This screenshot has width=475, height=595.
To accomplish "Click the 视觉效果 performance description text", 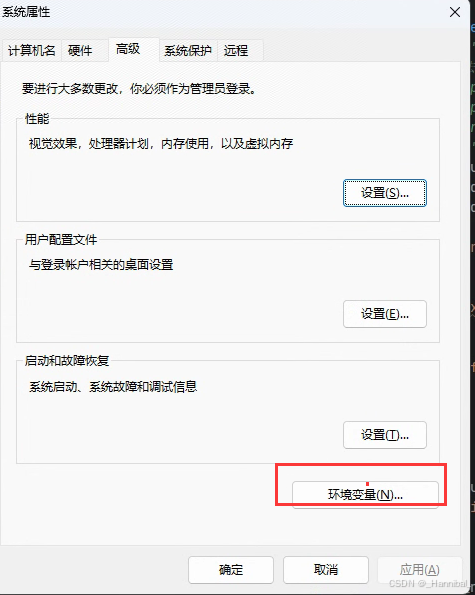I will click(161, 144).
